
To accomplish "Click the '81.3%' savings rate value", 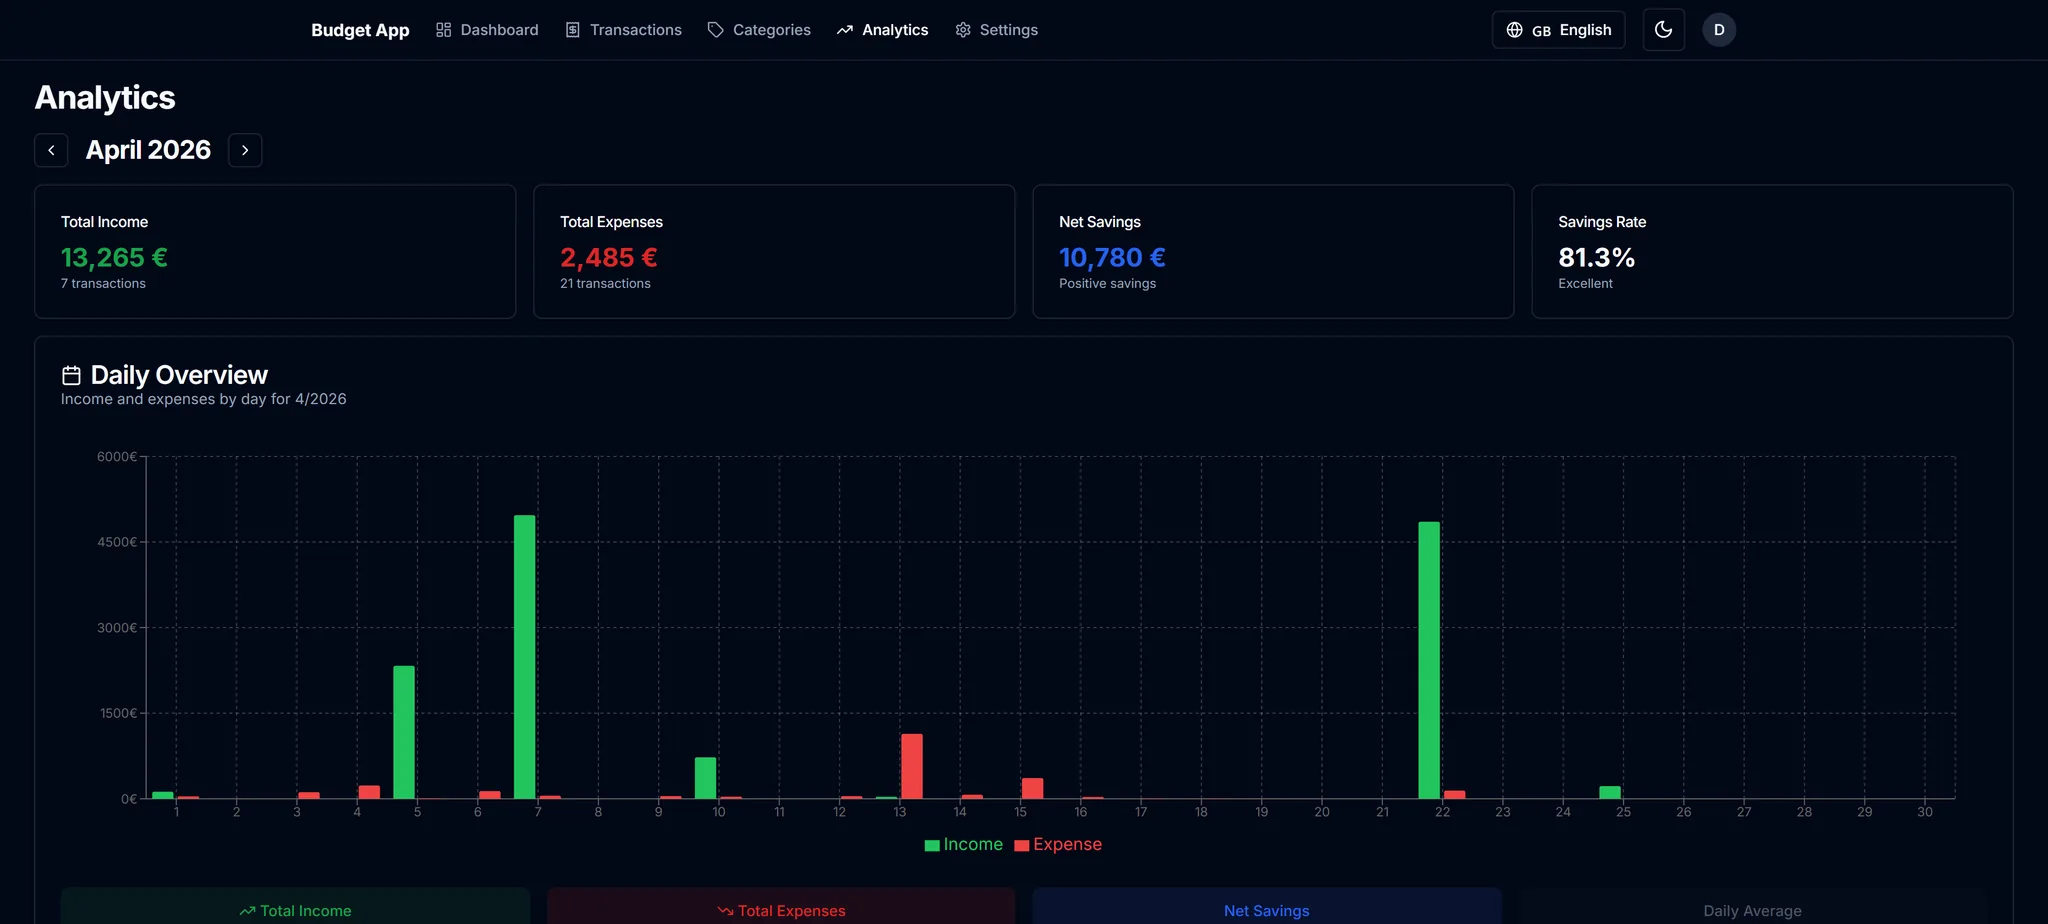I will coord(1596,258).
